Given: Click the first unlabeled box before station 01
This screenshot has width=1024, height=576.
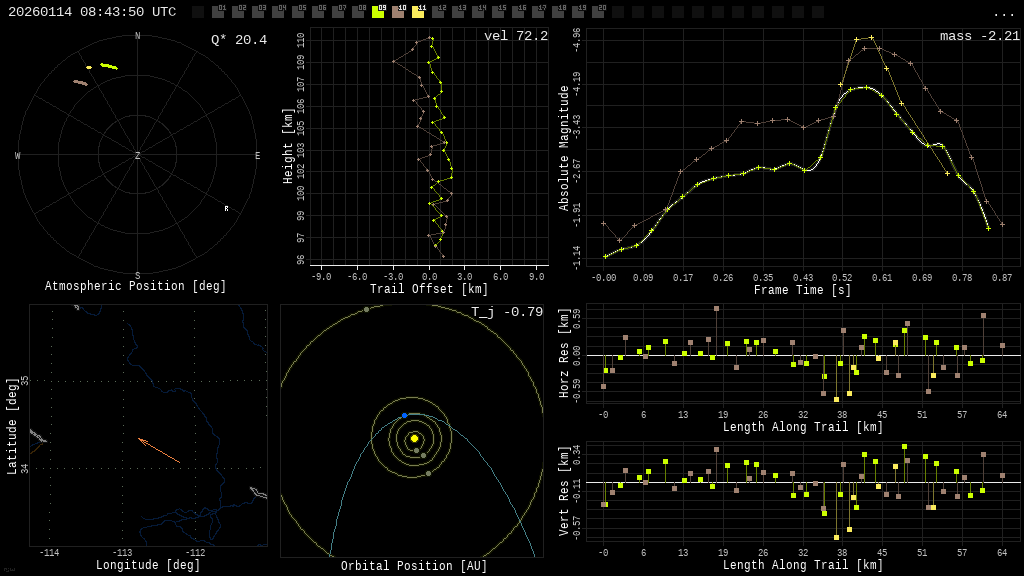Looking at the screenshot, I should tap(198, 12).
